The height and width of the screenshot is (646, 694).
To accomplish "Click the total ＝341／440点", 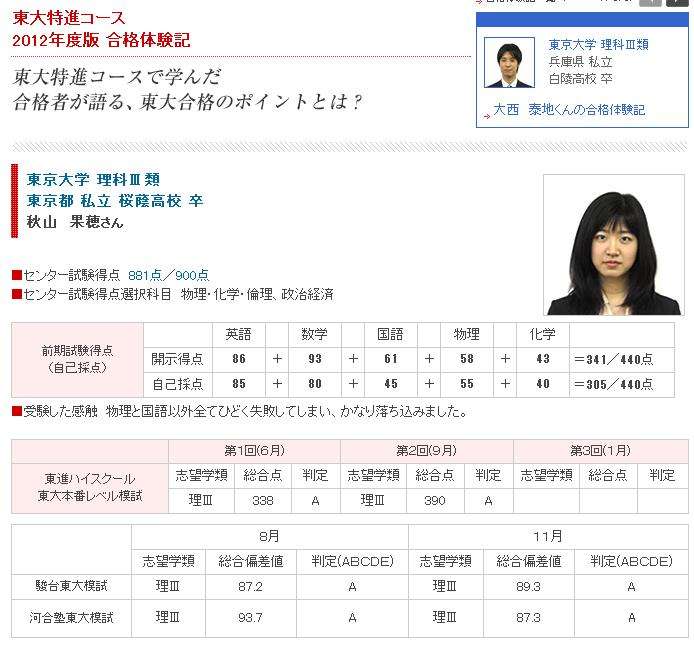I will tap(613, 359).
